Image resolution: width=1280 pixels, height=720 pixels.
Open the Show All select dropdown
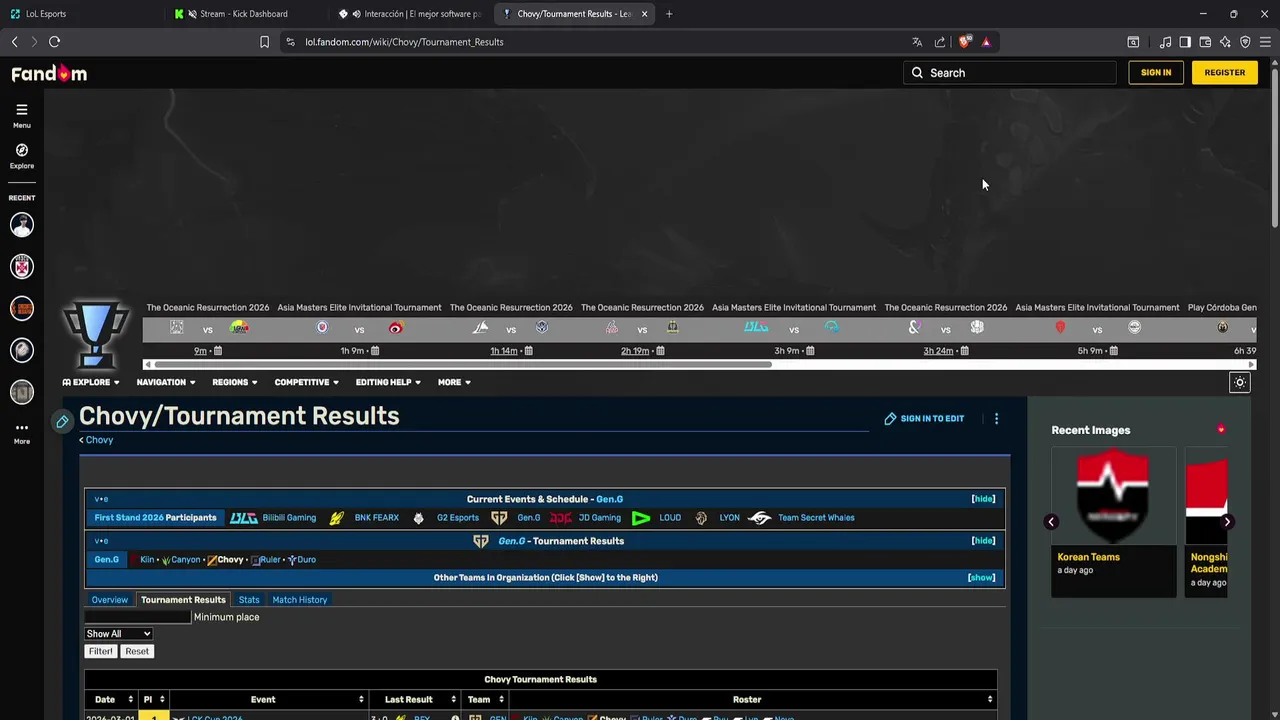tap(118, 634)
